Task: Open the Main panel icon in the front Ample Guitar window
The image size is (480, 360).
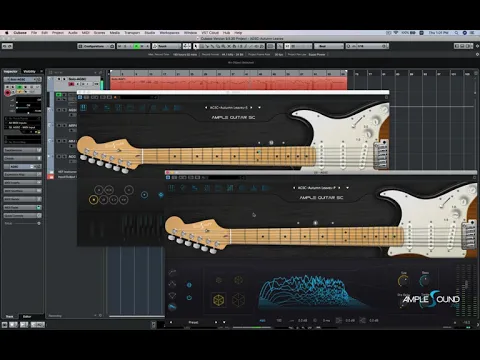Action: click(x=171, y=188)
